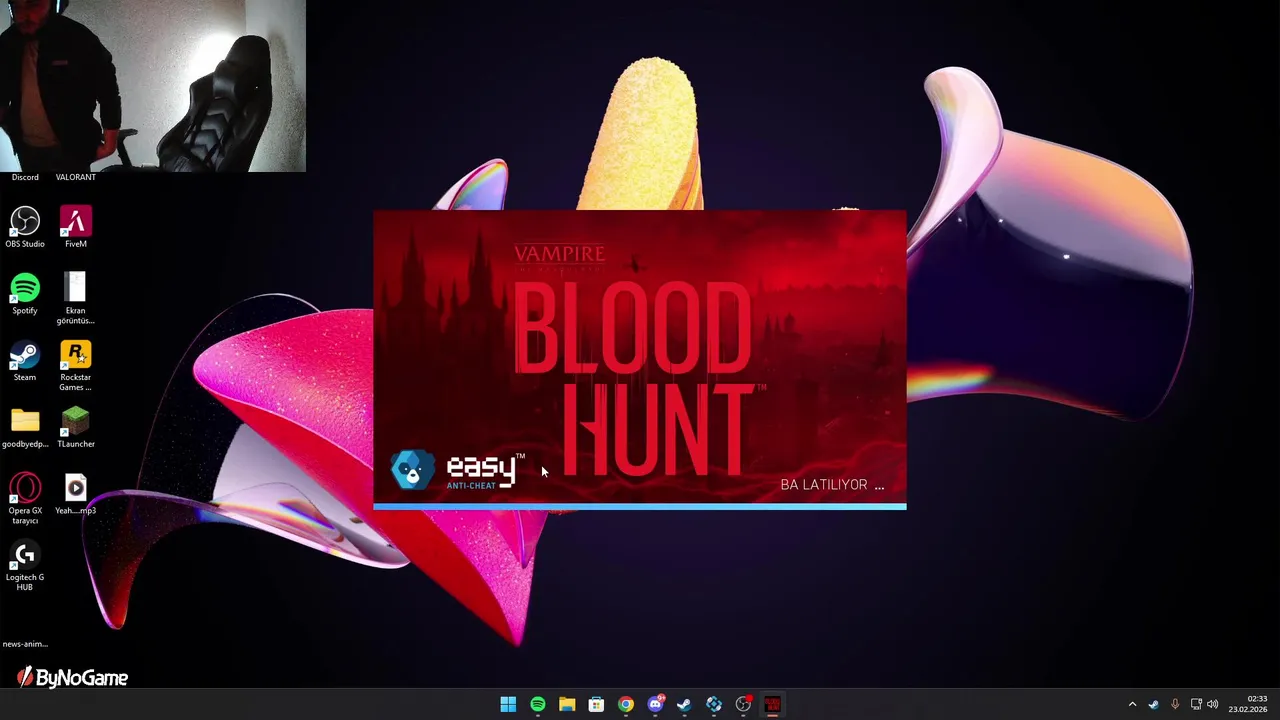Image resolution: width=1280 pixels, height=720 pixels.
Task: Open Steam from the taskbar
Action: coord(684,705)
